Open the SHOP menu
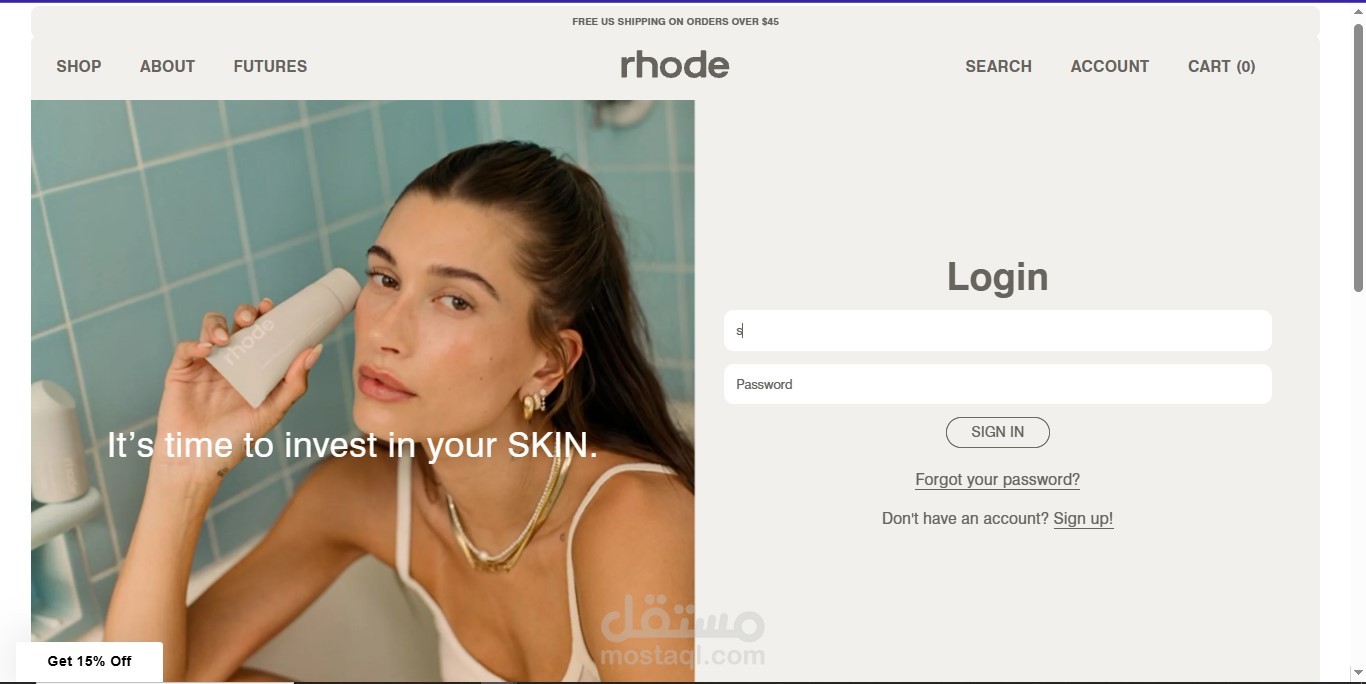1366x684 pixels. point(79,66)
